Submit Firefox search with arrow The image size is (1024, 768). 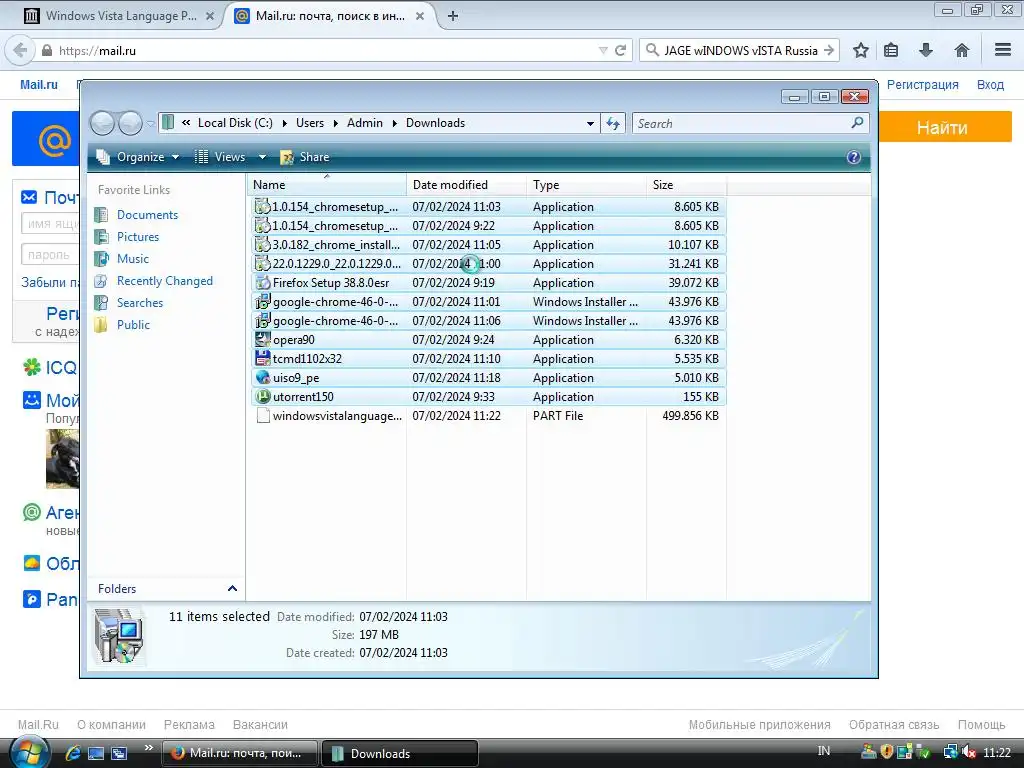pos(829,50)
